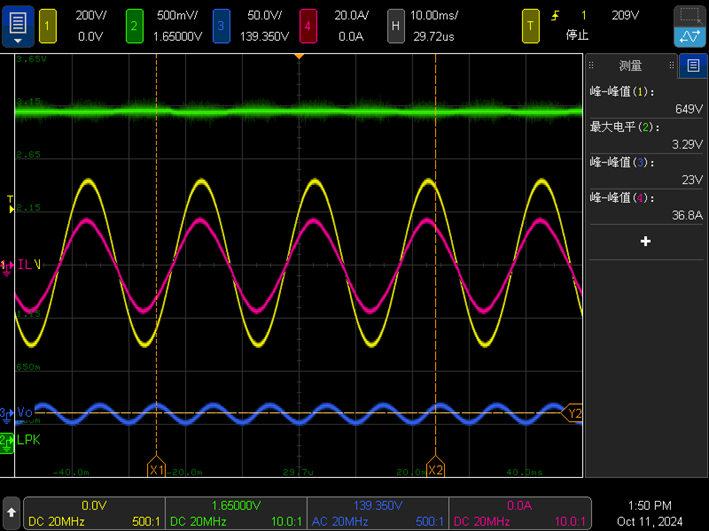Image resolution: width=709 pixels, height=531 pixels.
Task: Open the 10.00ms/ timebase scale readout
Action: (432, 16)
